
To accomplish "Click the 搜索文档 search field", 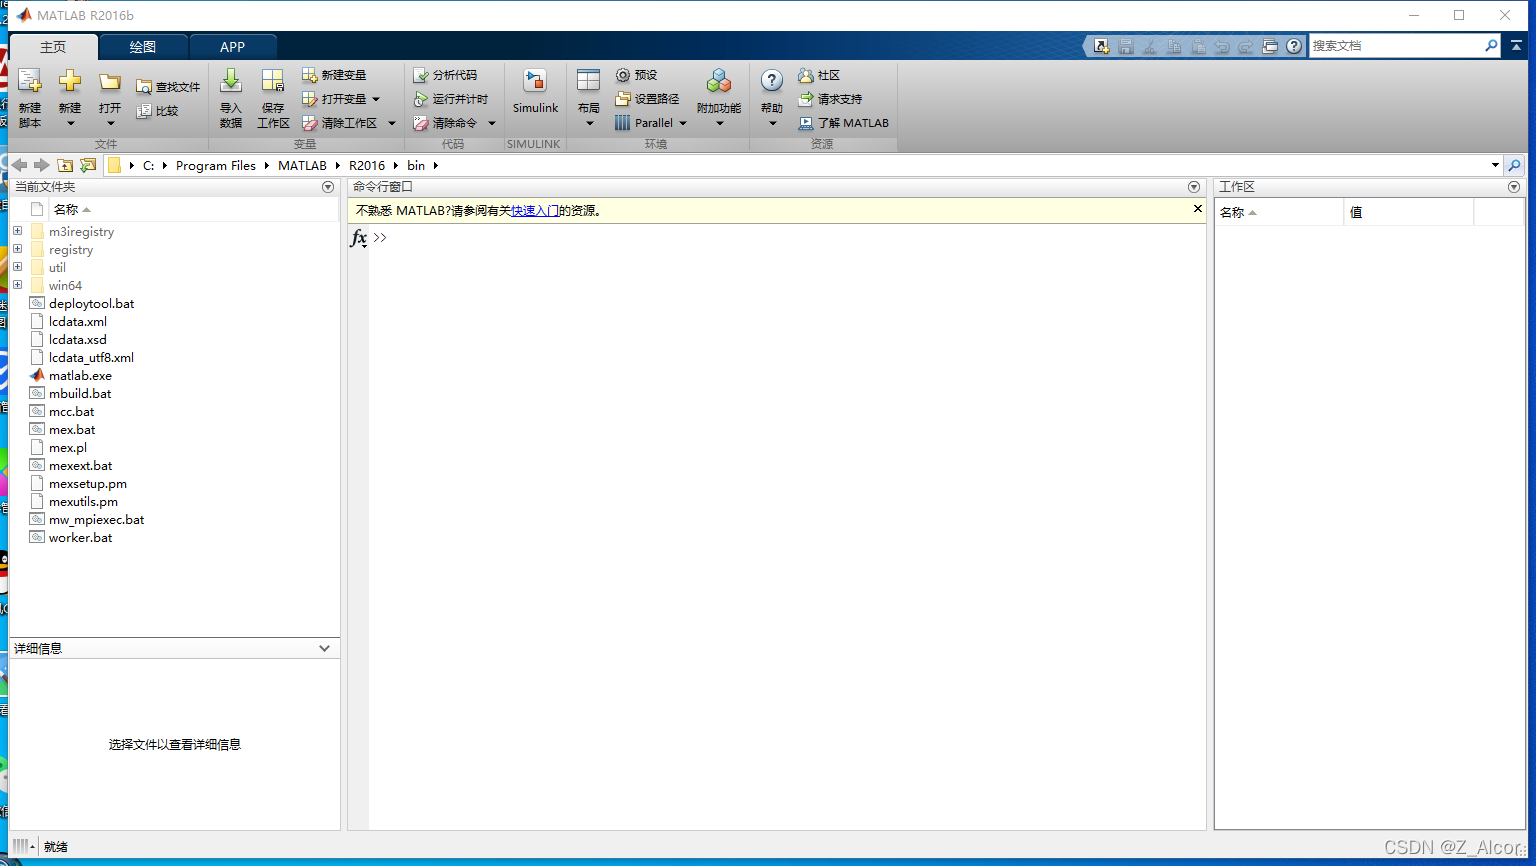I will (x=1396, y=46).
